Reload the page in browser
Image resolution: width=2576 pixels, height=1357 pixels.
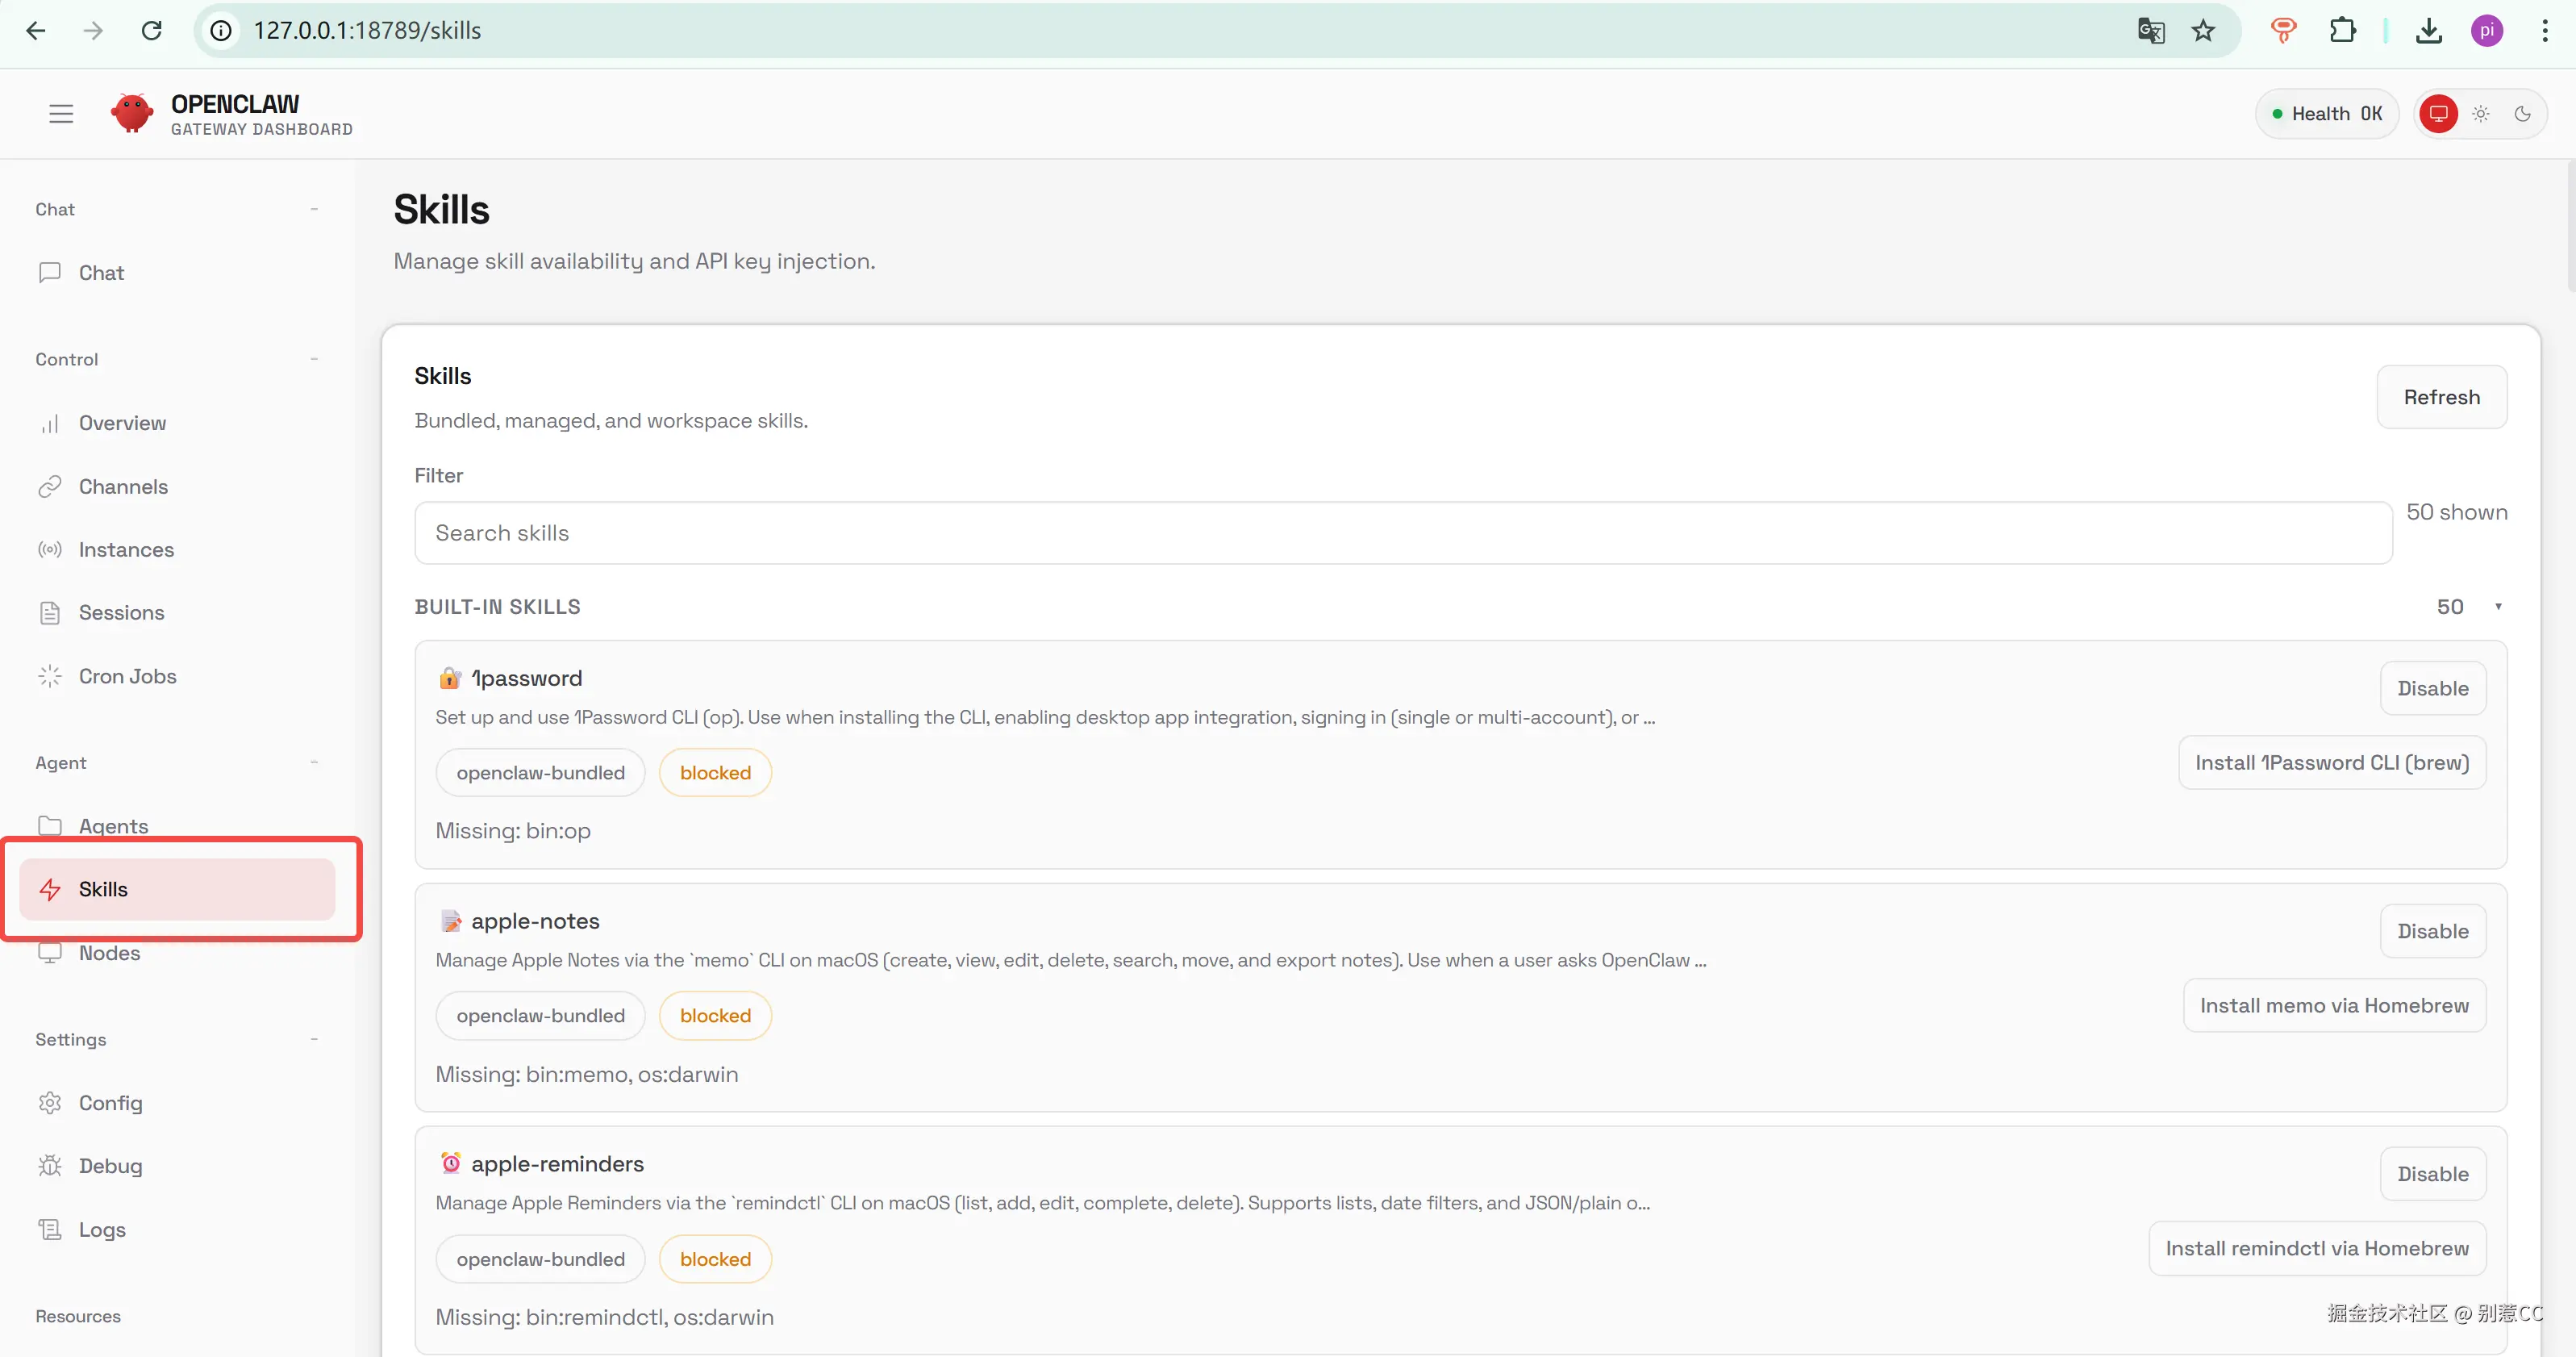(152, 31)
